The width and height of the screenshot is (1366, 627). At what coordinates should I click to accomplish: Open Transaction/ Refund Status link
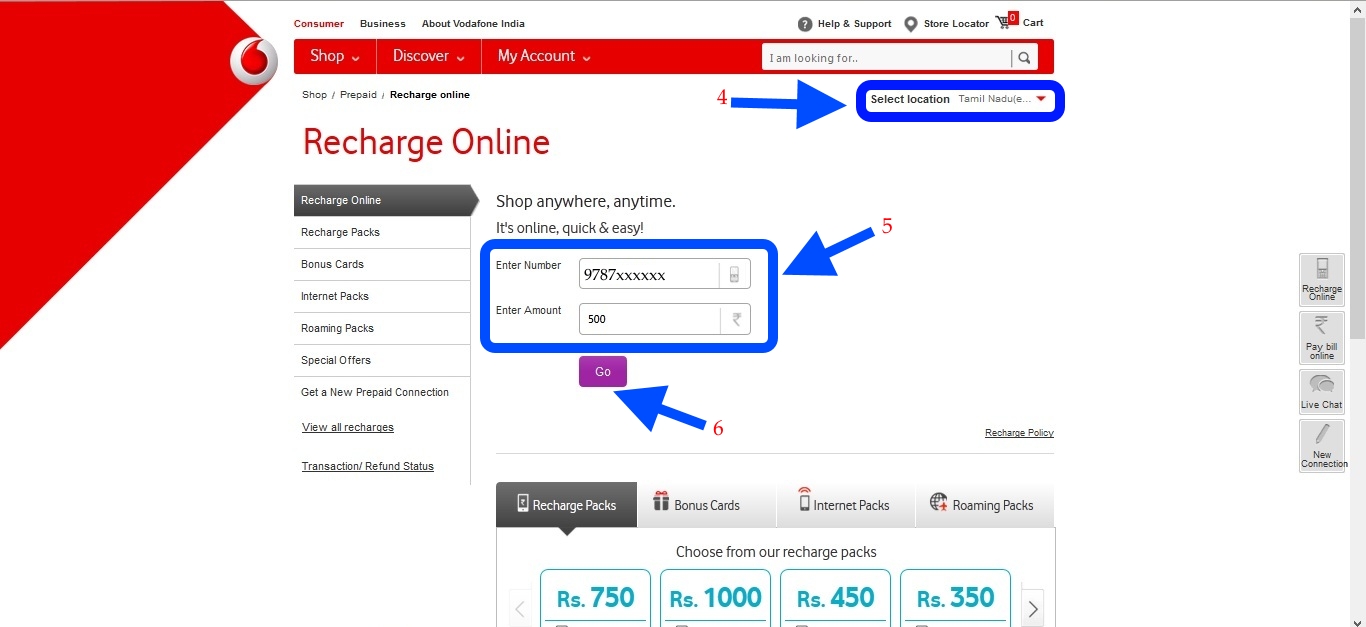pos(368,466)
